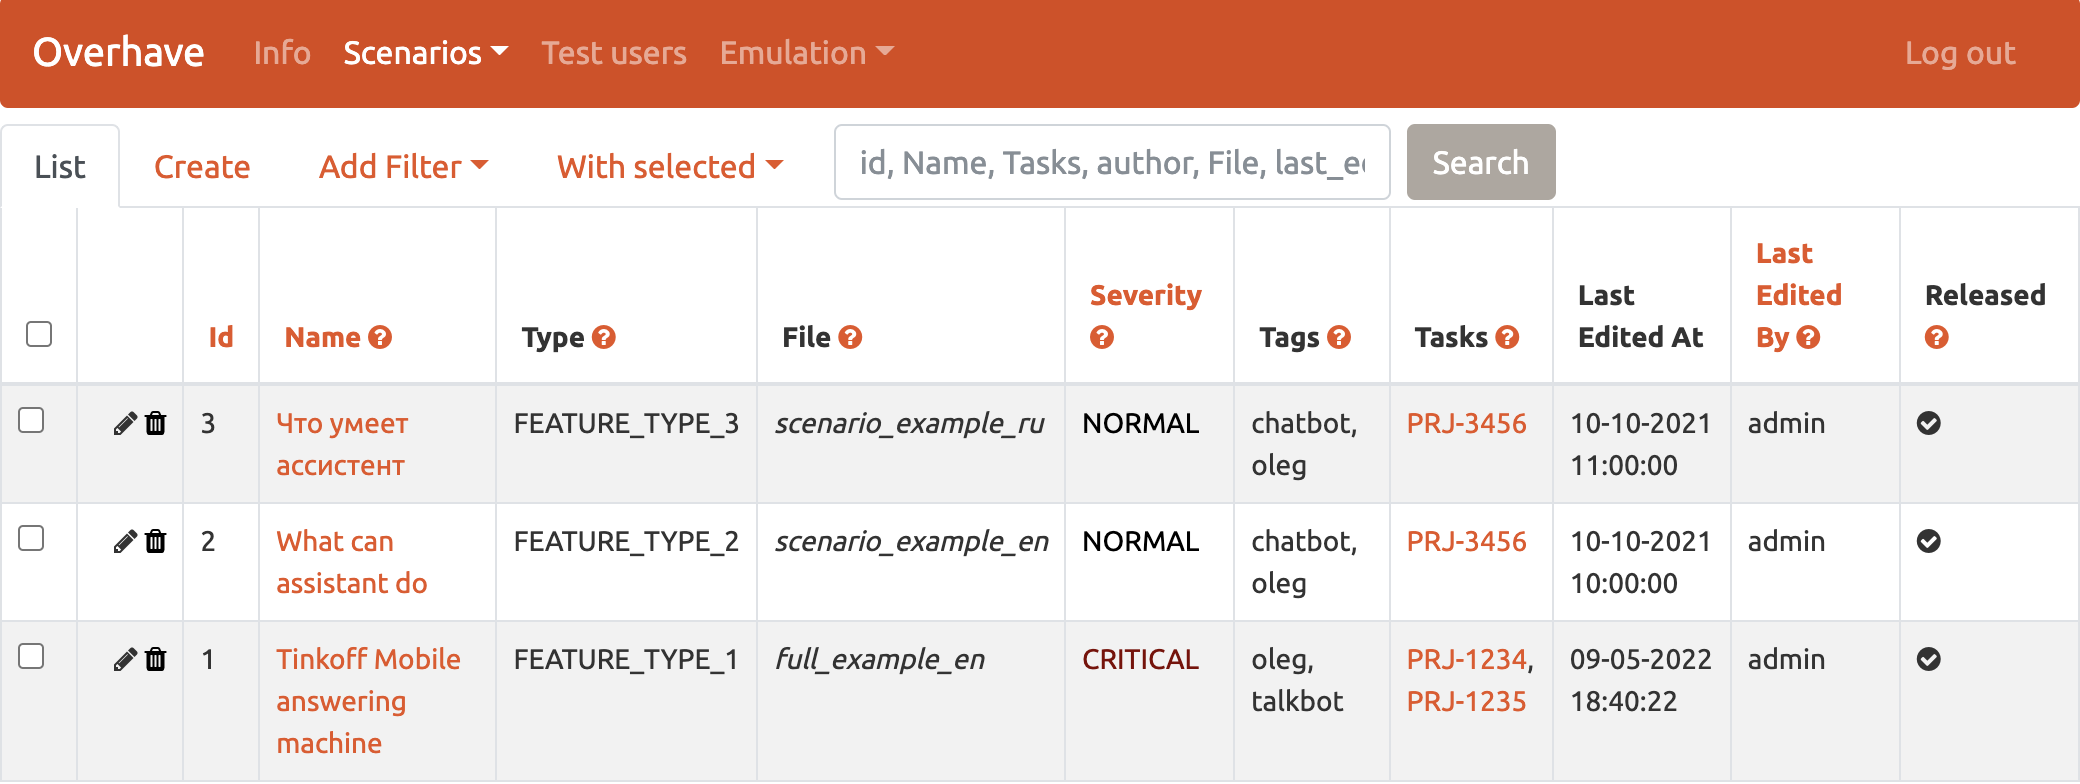Click the Search button
Image resolution: width=2080 pixels, height=784 pixels.
1481,162
